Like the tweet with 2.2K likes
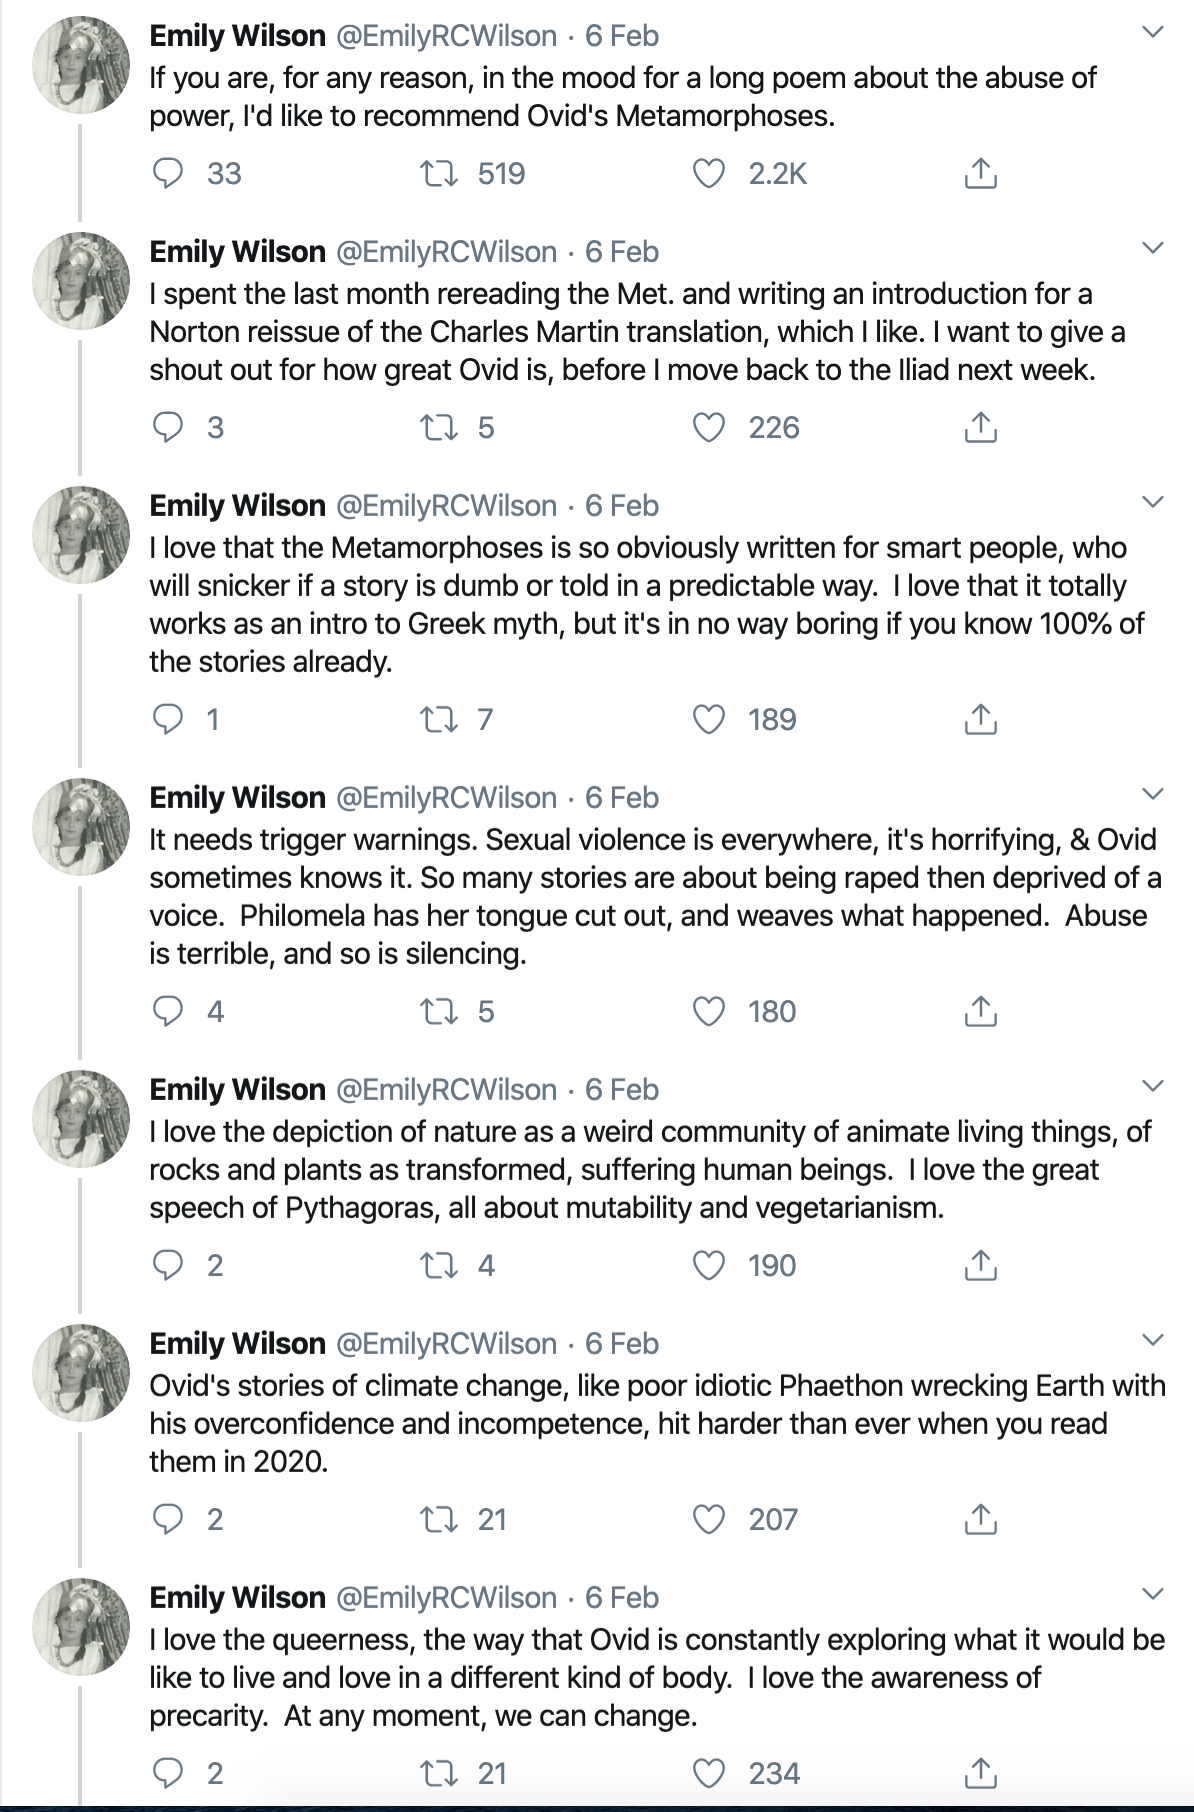 [x=709, y=174]
